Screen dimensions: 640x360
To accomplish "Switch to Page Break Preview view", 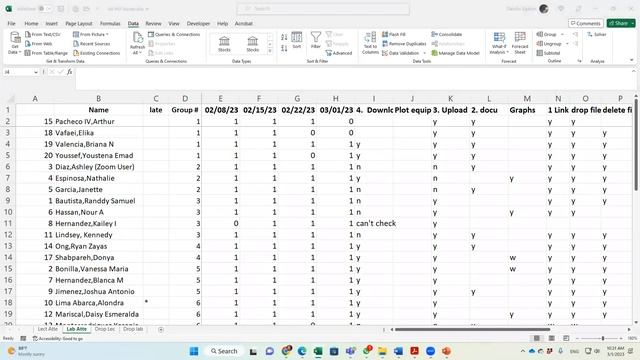I will click(x=566, y=338).
